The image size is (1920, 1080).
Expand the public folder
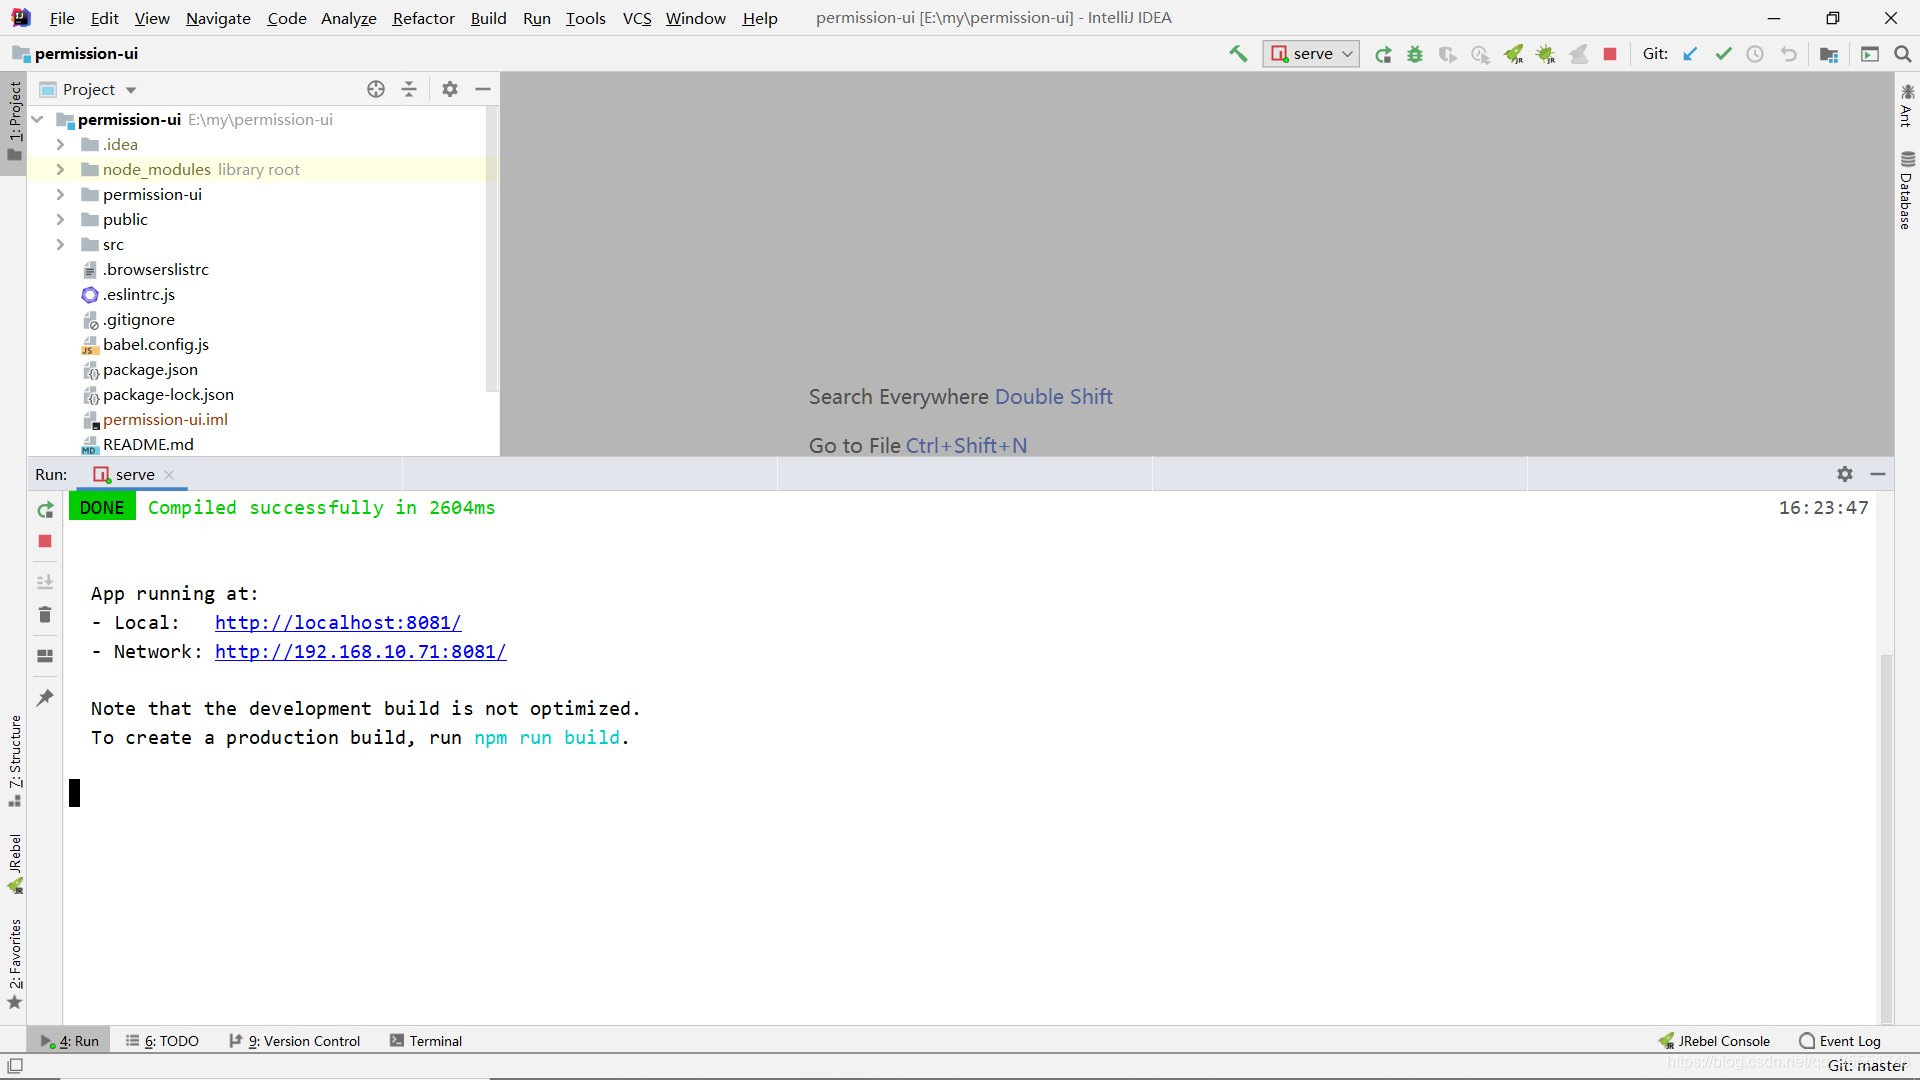(60, 219)
